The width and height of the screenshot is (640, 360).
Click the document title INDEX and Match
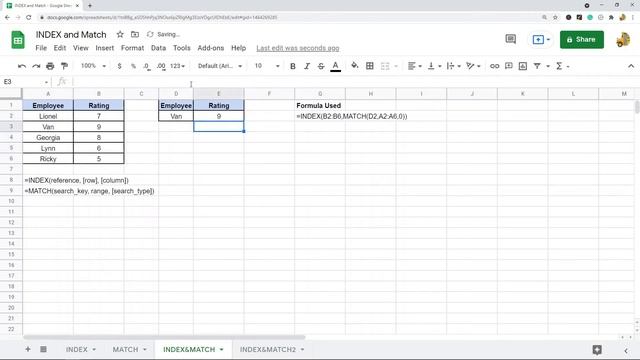click(x=71, y=35)
